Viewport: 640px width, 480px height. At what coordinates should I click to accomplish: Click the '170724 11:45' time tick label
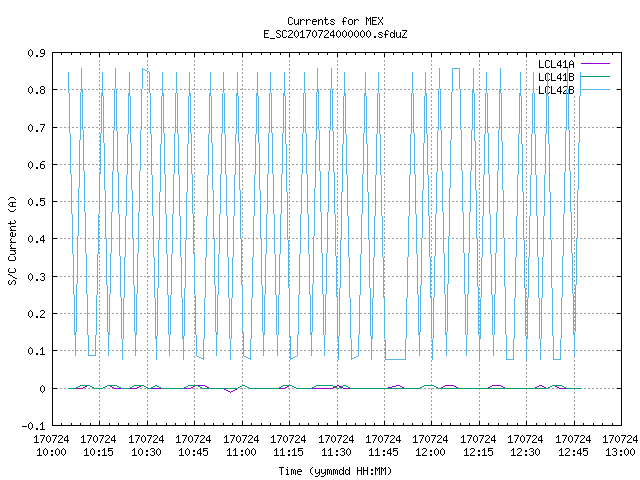tap(383, 446)
